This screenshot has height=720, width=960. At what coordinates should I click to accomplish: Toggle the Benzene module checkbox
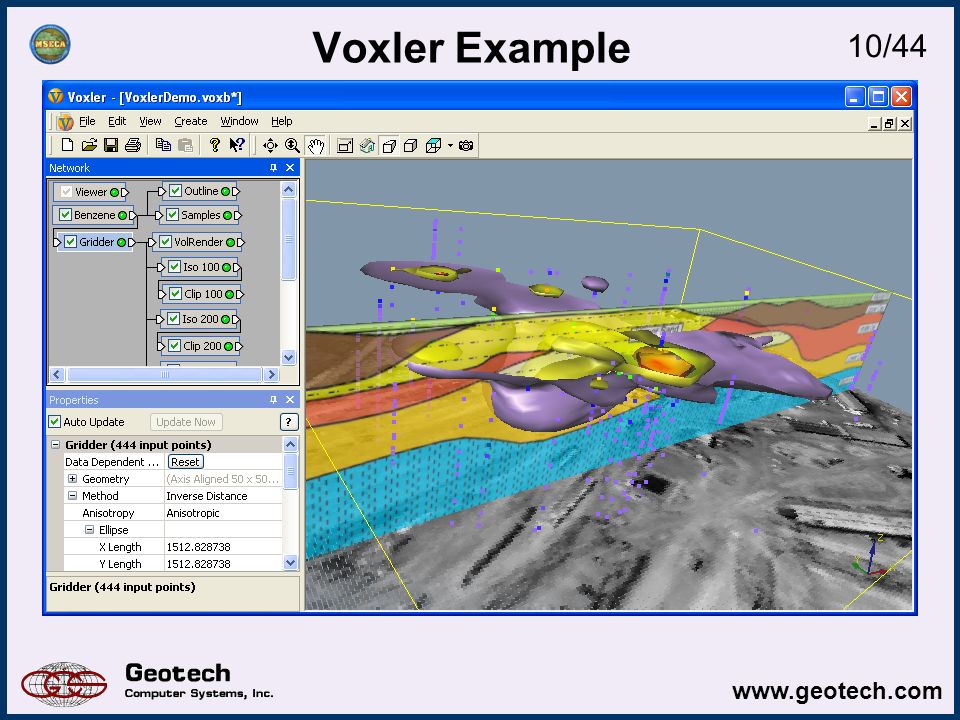[66, 215]
